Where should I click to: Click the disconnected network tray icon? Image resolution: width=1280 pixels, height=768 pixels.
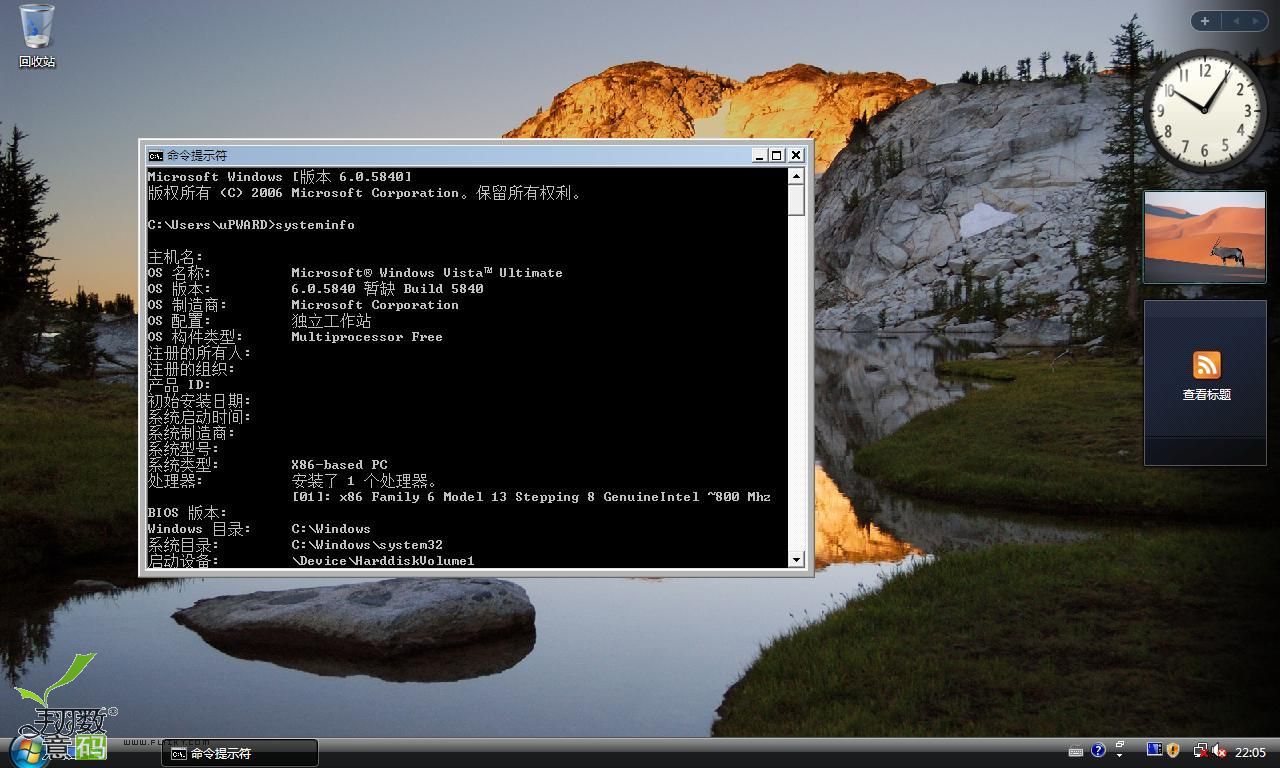1200,750
